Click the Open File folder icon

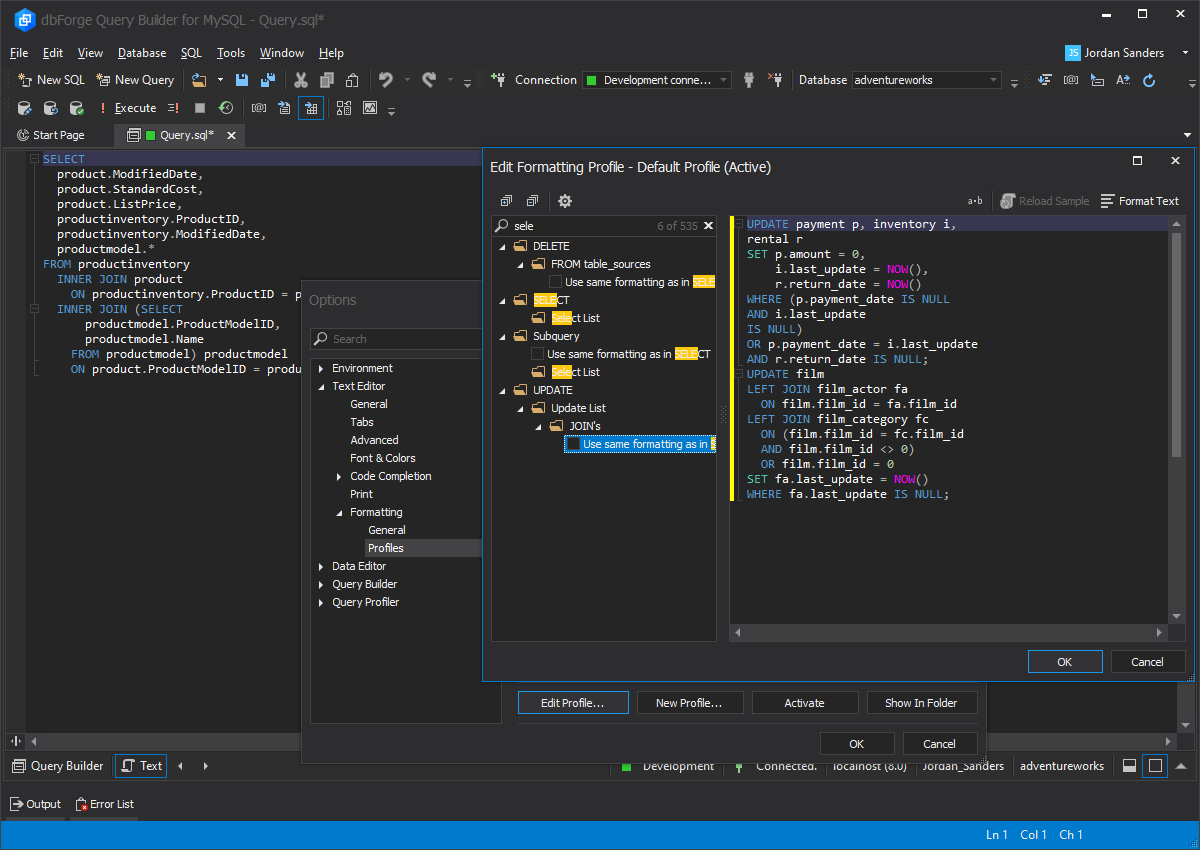(199, 80)
